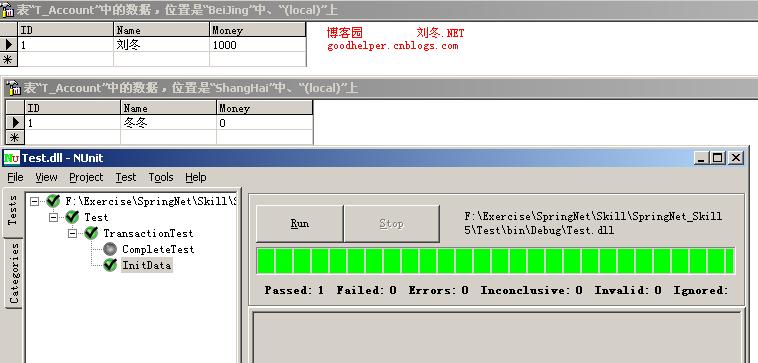Click the Errors: 0 result text
Image resolution: width=758 pixels, height=363 pixels.
point(438,290)
